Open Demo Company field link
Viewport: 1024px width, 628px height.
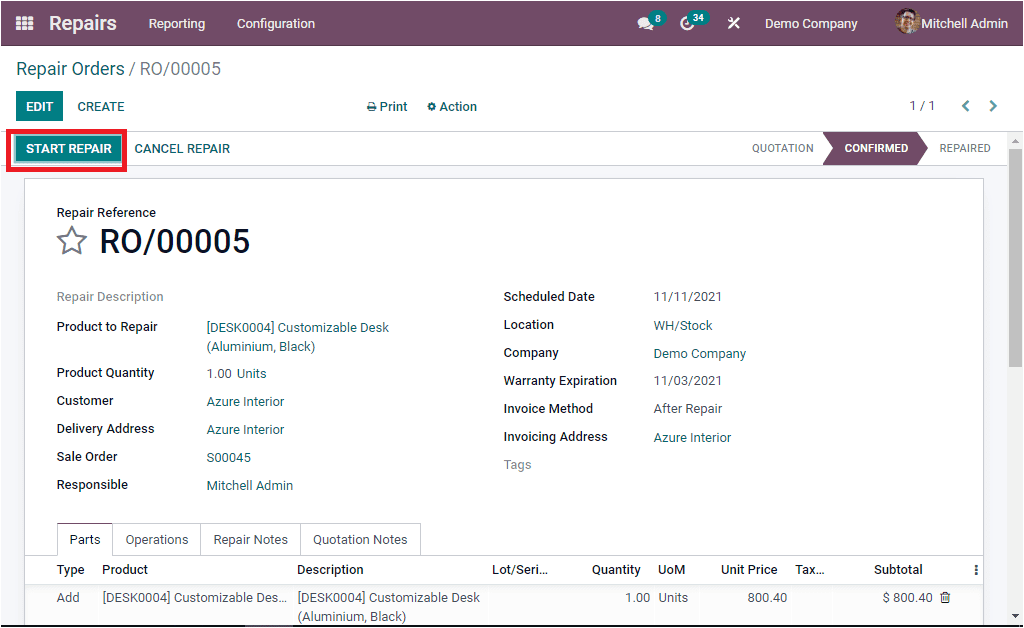[x=699, y=353]
